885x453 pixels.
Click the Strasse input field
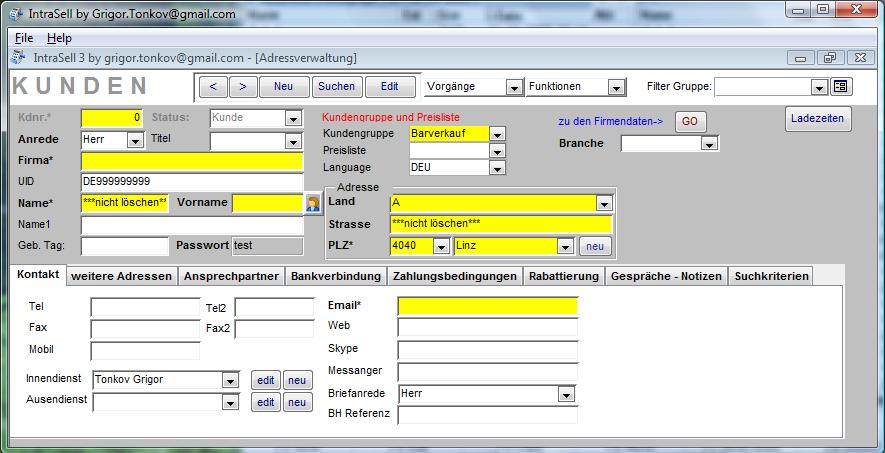point(501,224)
